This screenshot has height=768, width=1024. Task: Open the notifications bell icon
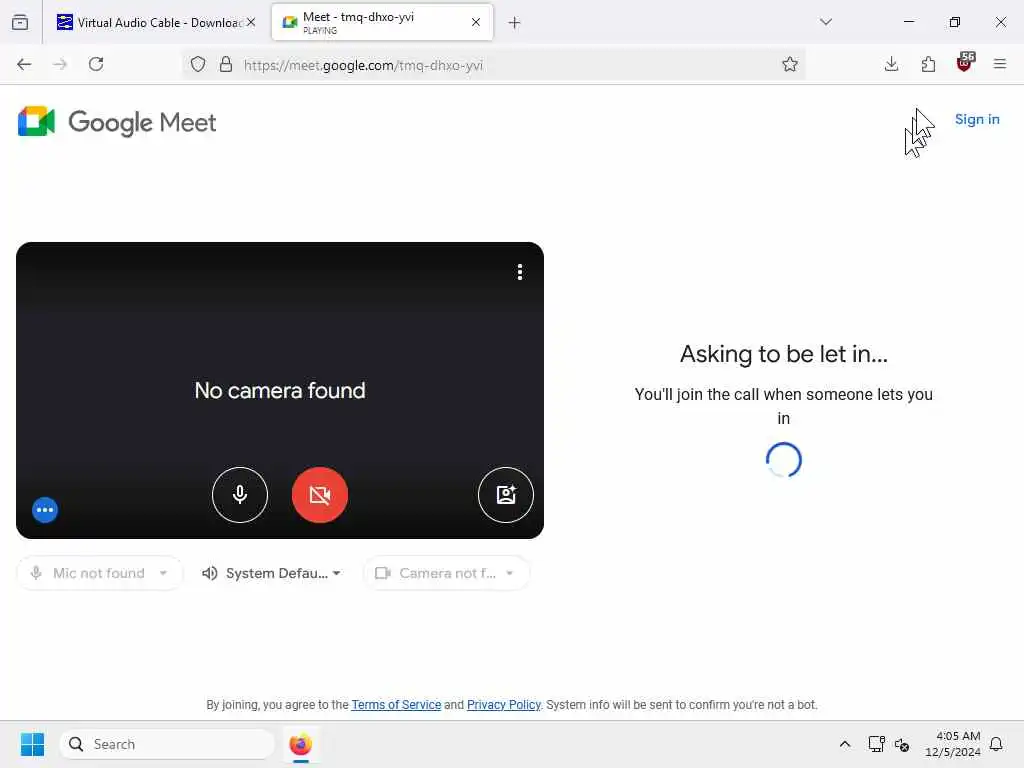click(996, 744)
